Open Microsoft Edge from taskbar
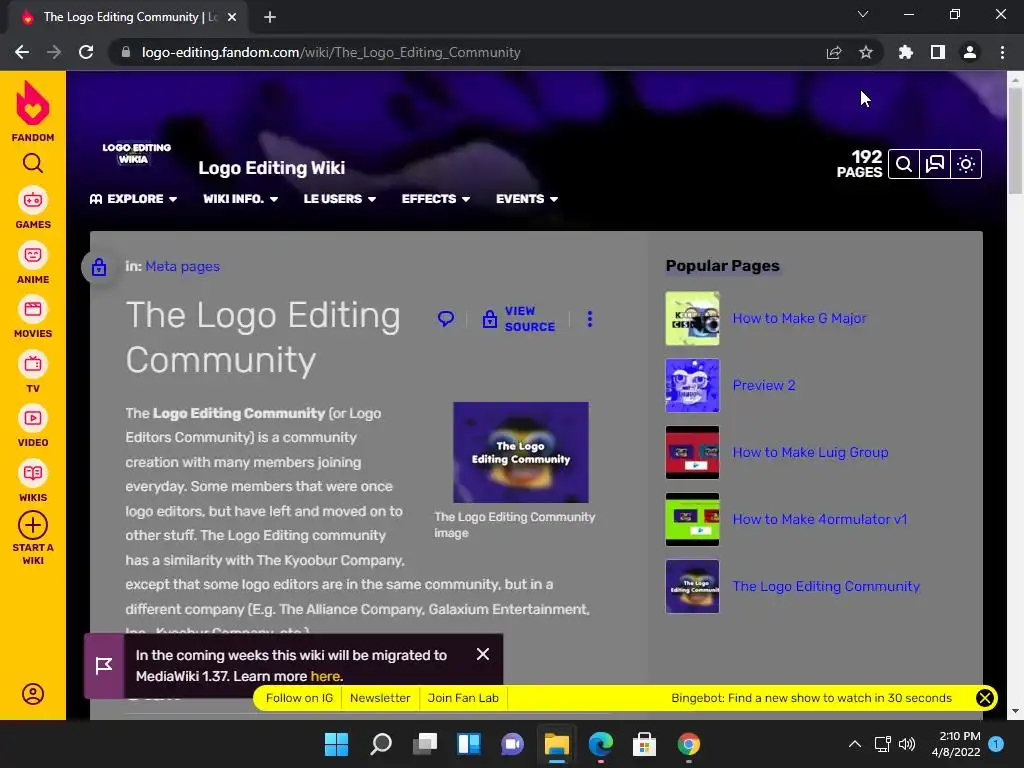The width and height of the screenshot is (1024, 768). pos(600,744)
